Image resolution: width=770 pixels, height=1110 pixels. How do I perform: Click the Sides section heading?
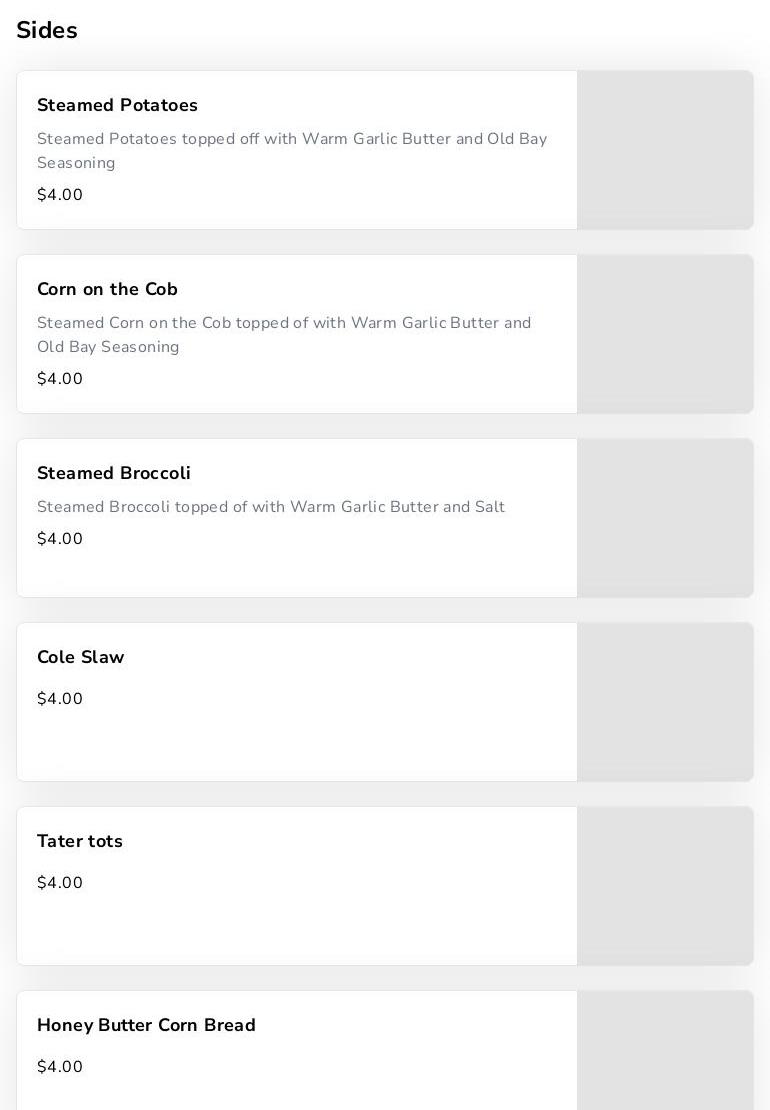(47, 30)
